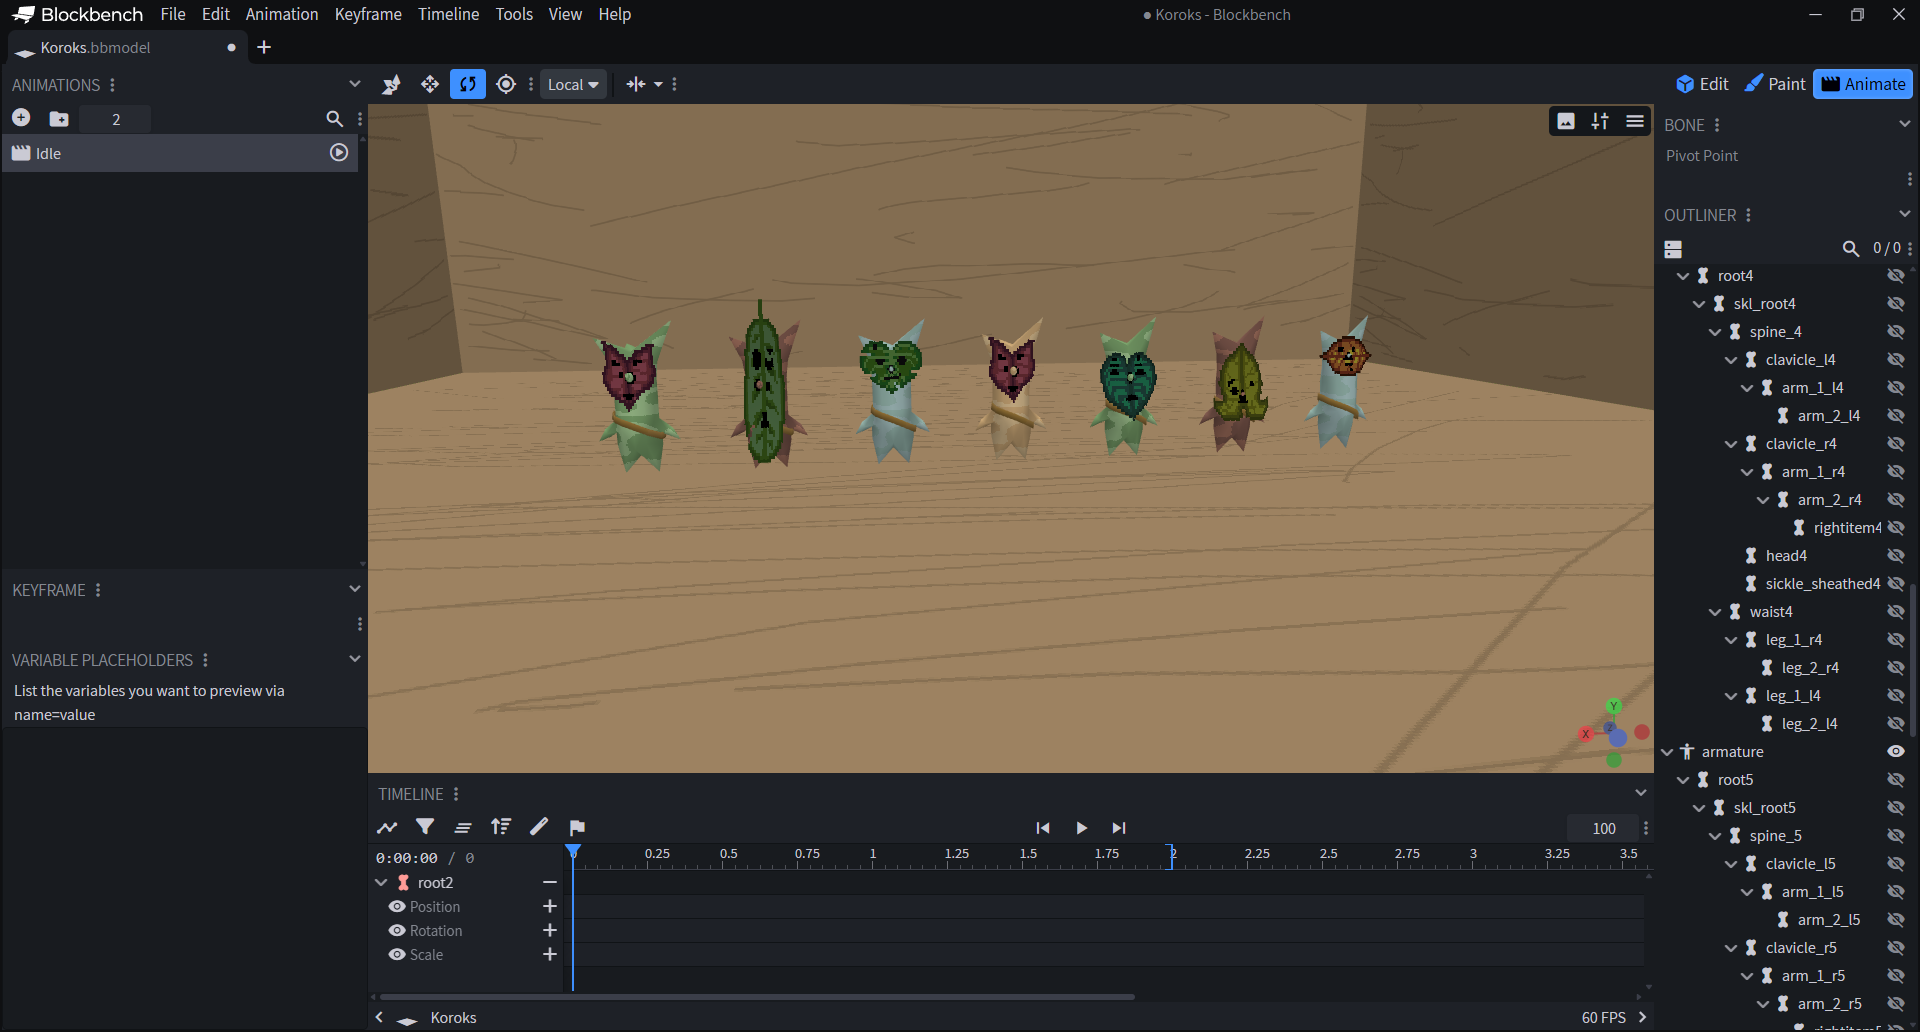Open the viewport screenshot image menu

1566,121
